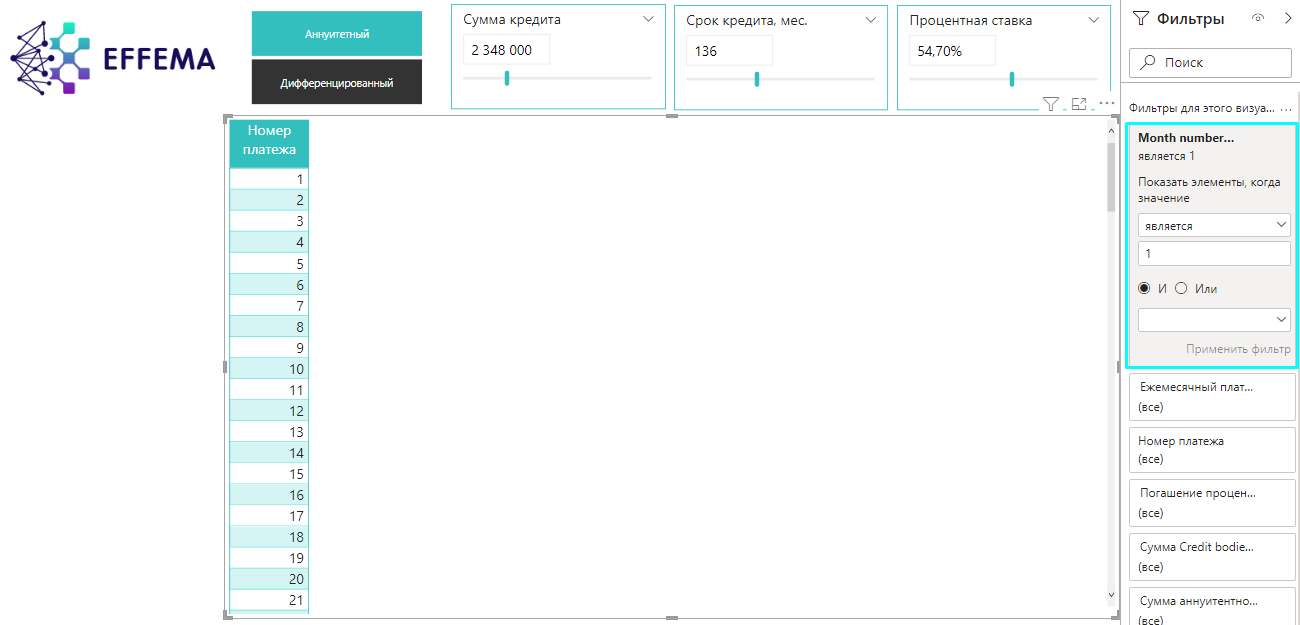The height and width of the screenshot is (625, 1300).
Task: Click the magnifier icon in the Поиск box
Action: point(1149,62)
